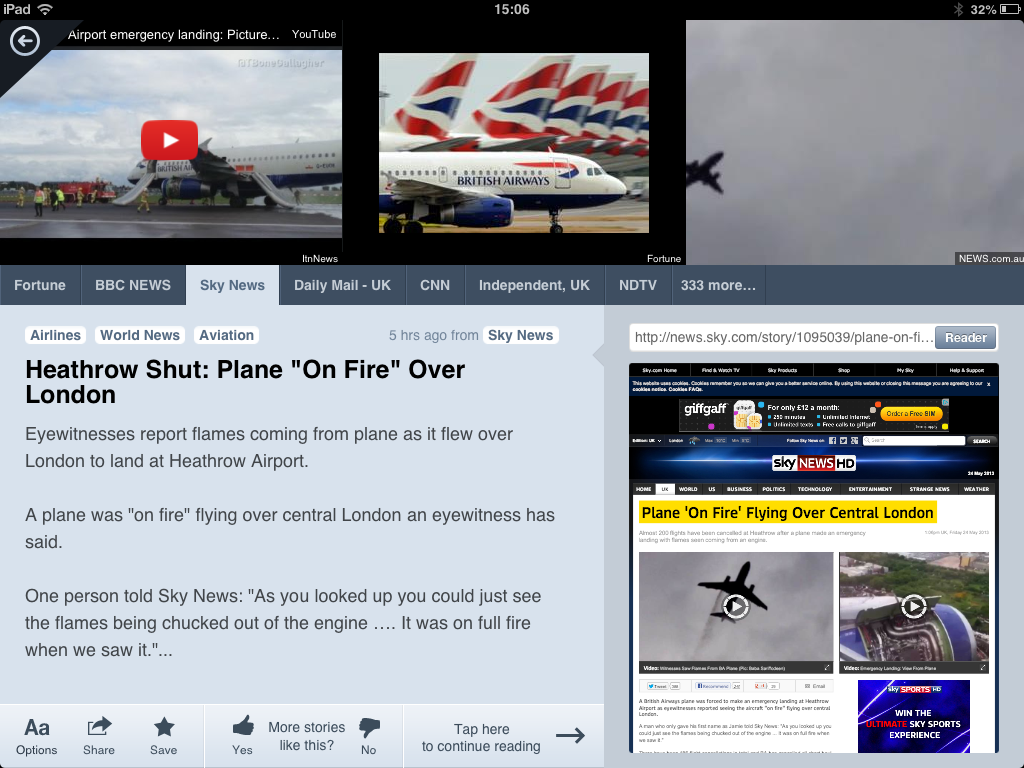Open the Aa Options text settings

point(37,737)
